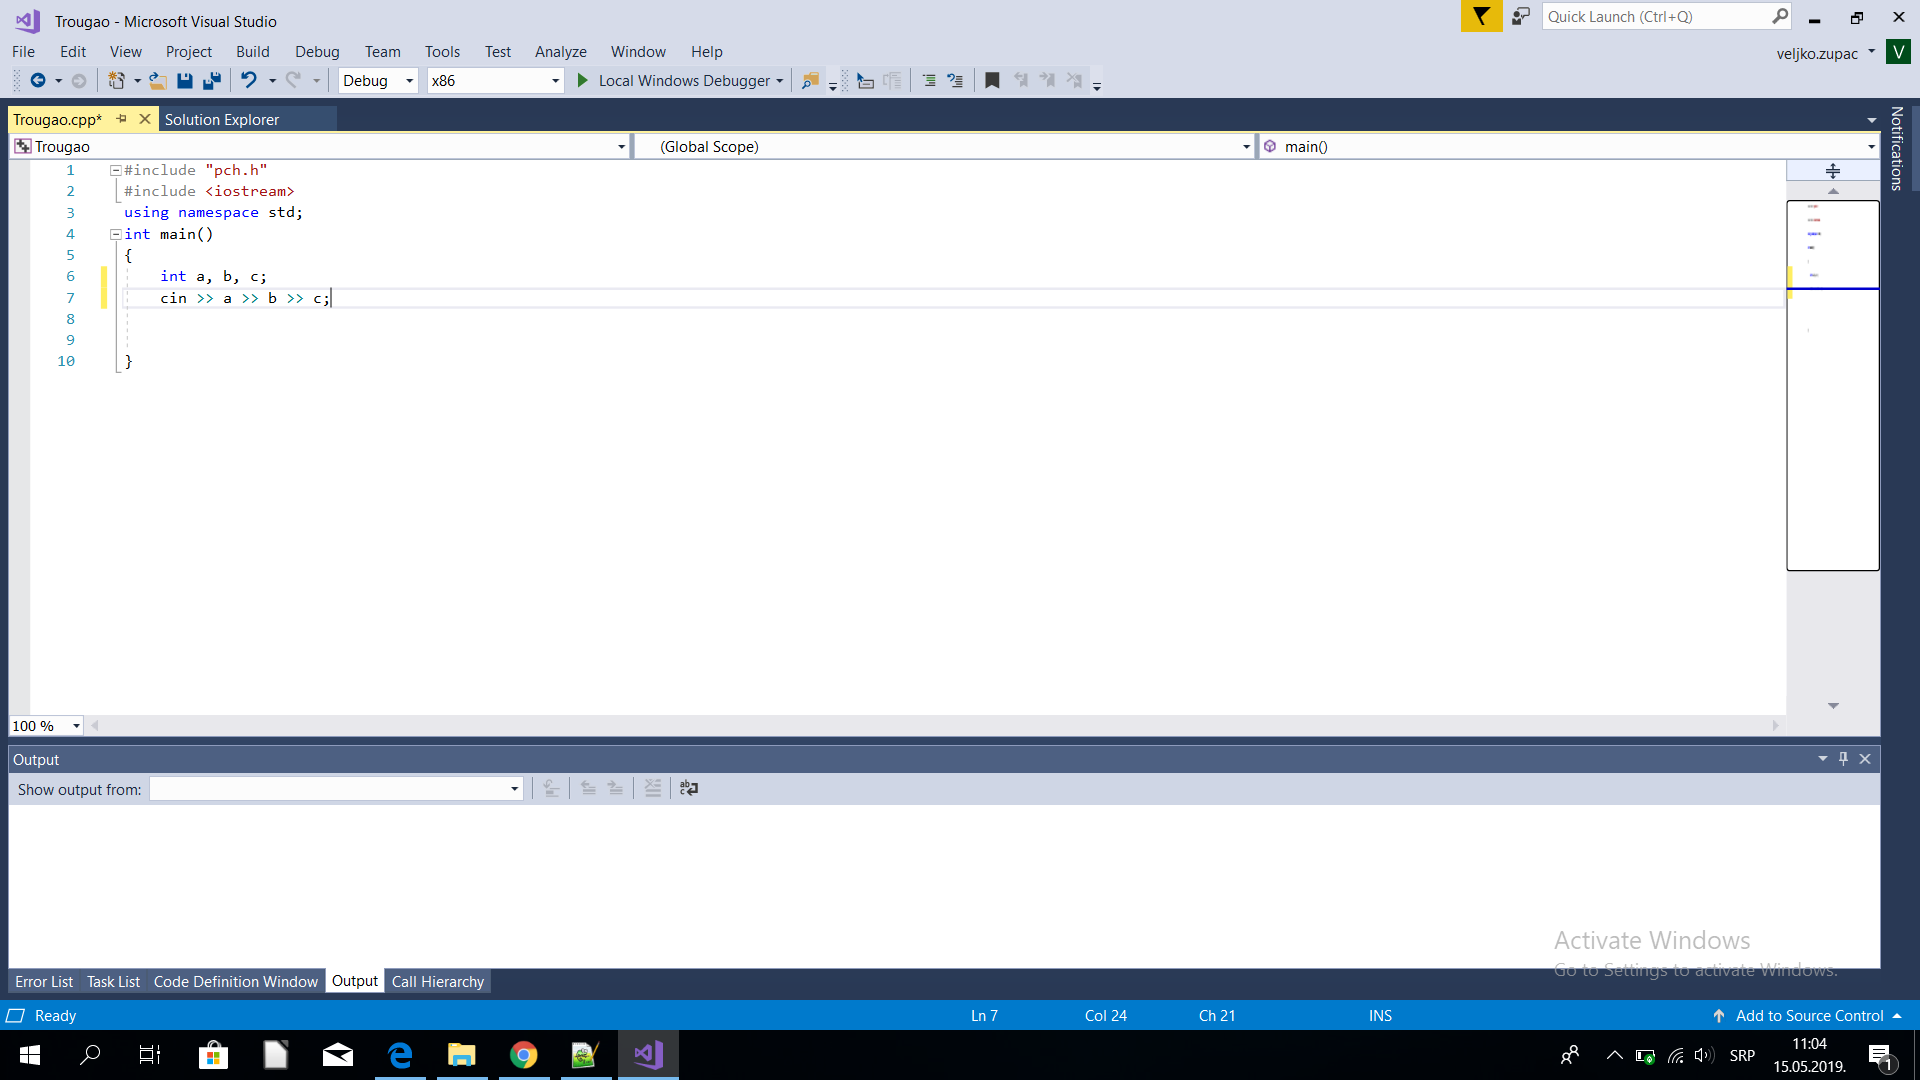1920x1080 pixels.
Task: Click the Send Feedback icon
Action: point(1521,17)
